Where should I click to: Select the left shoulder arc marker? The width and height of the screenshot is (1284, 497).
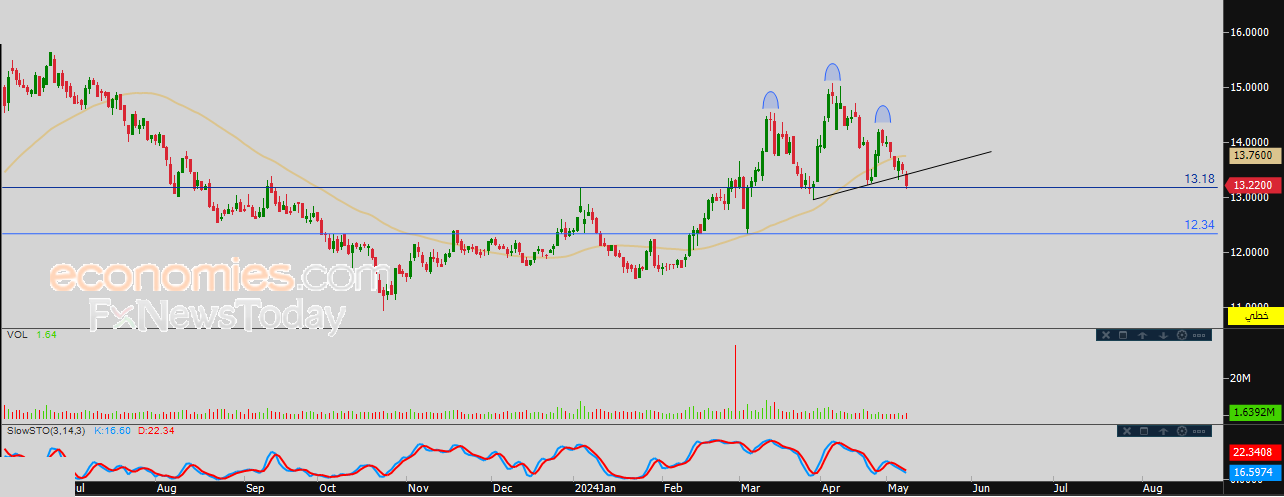770,100
